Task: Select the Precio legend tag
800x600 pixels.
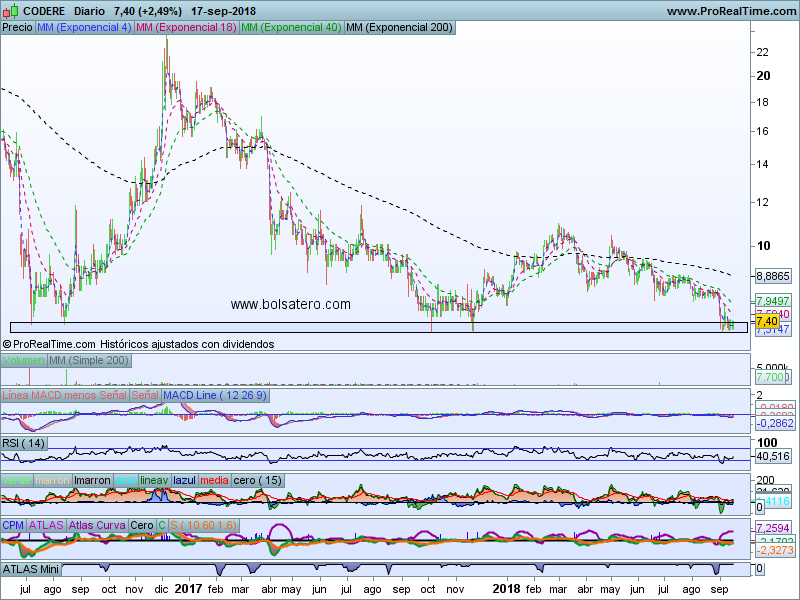Action: [17, 28]
